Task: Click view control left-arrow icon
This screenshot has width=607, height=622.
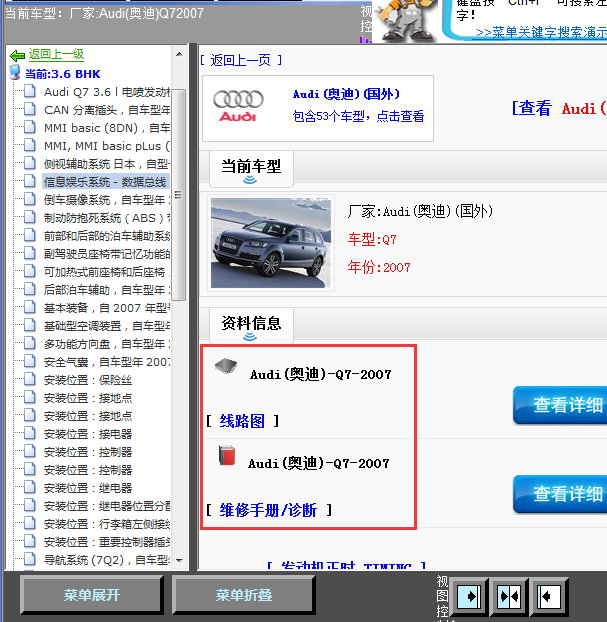Action: 549,596
